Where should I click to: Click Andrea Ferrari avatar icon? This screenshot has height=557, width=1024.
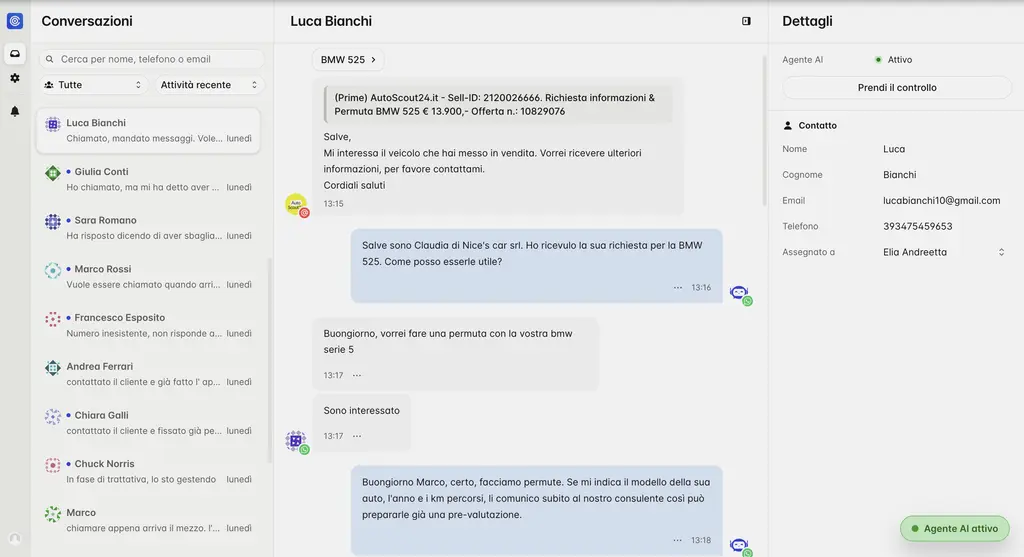[53, 368]
